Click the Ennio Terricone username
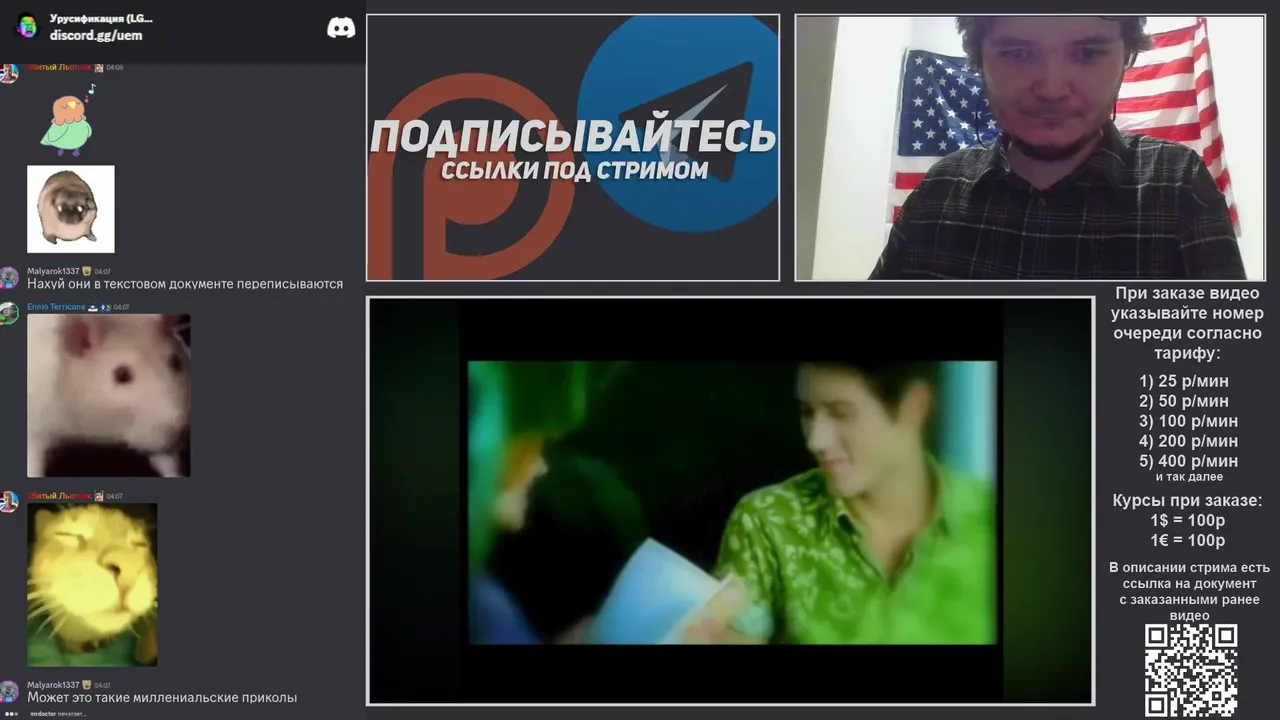The width and height of the screenshot is (1280, 720). click(x=56, y=307)
